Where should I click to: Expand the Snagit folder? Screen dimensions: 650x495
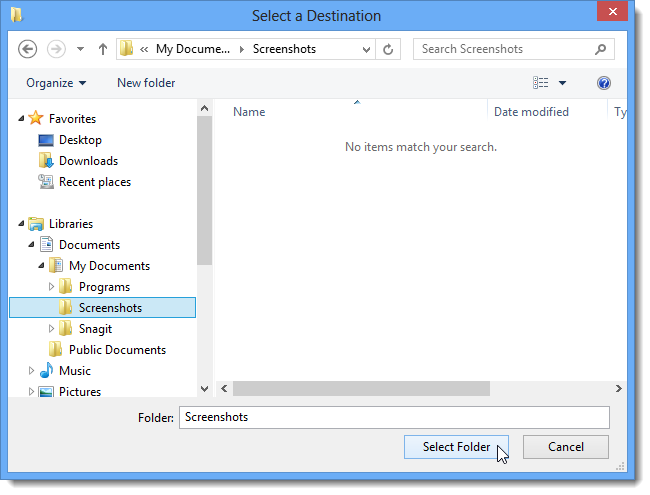point(51,329)
